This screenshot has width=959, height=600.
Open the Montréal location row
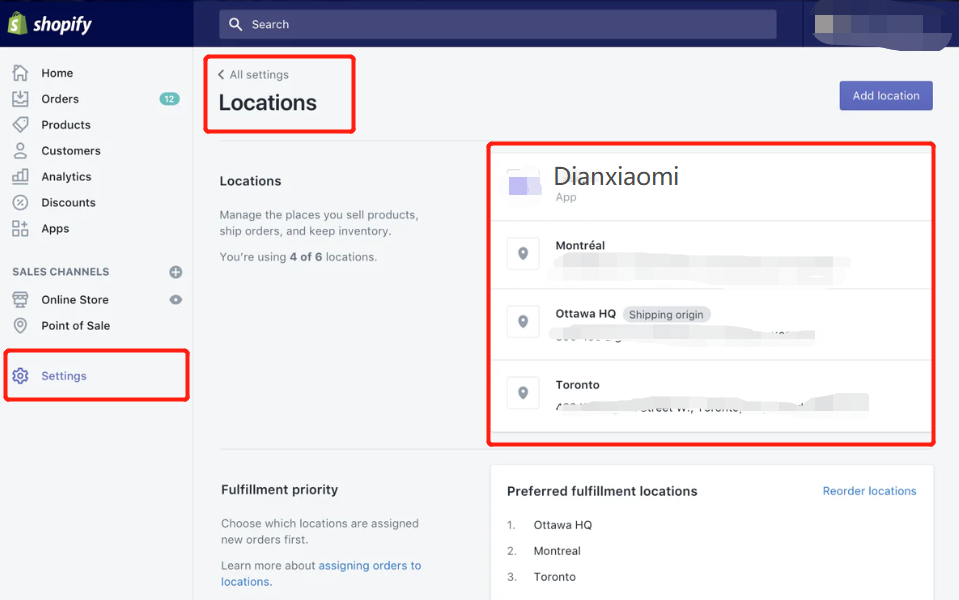click(712, 254)
